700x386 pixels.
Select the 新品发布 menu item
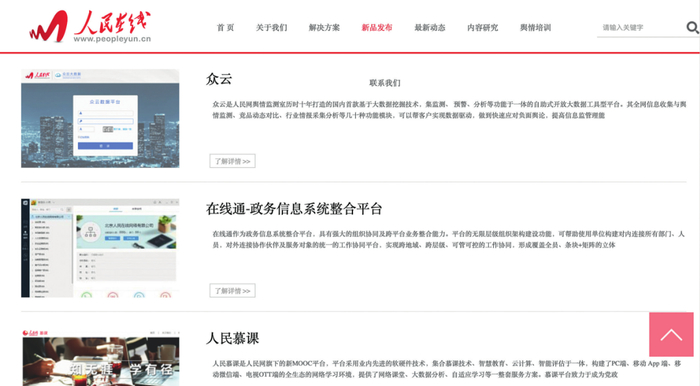click(x=377, y=28)
